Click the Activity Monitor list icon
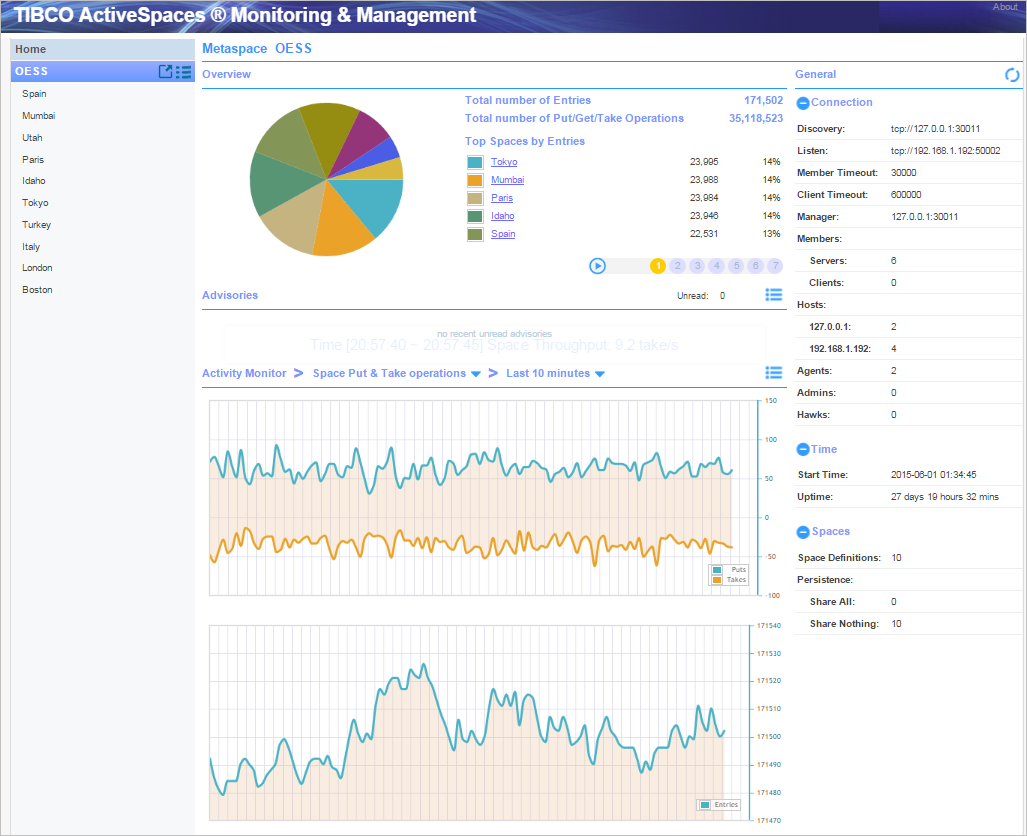1027x836 pixels. click(x=773, y=372)
